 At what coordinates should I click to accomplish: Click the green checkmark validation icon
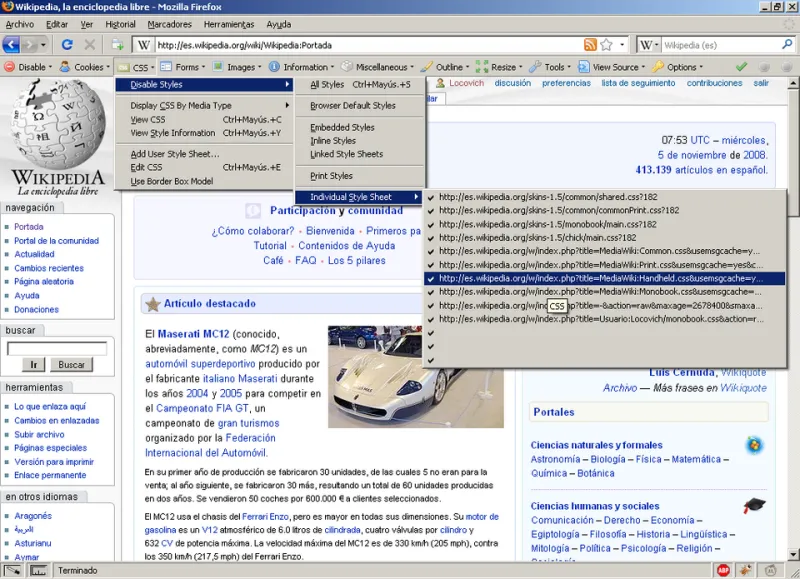pos(741,67)
